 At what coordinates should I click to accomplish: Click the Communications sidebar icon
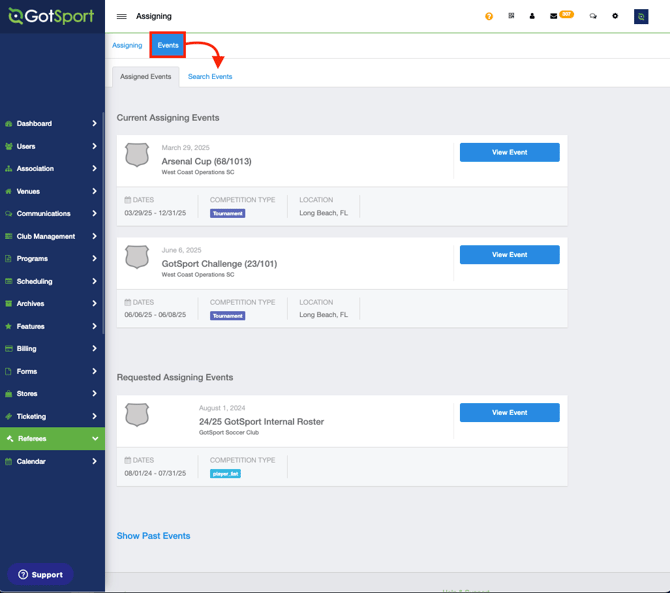click(9, 214)
